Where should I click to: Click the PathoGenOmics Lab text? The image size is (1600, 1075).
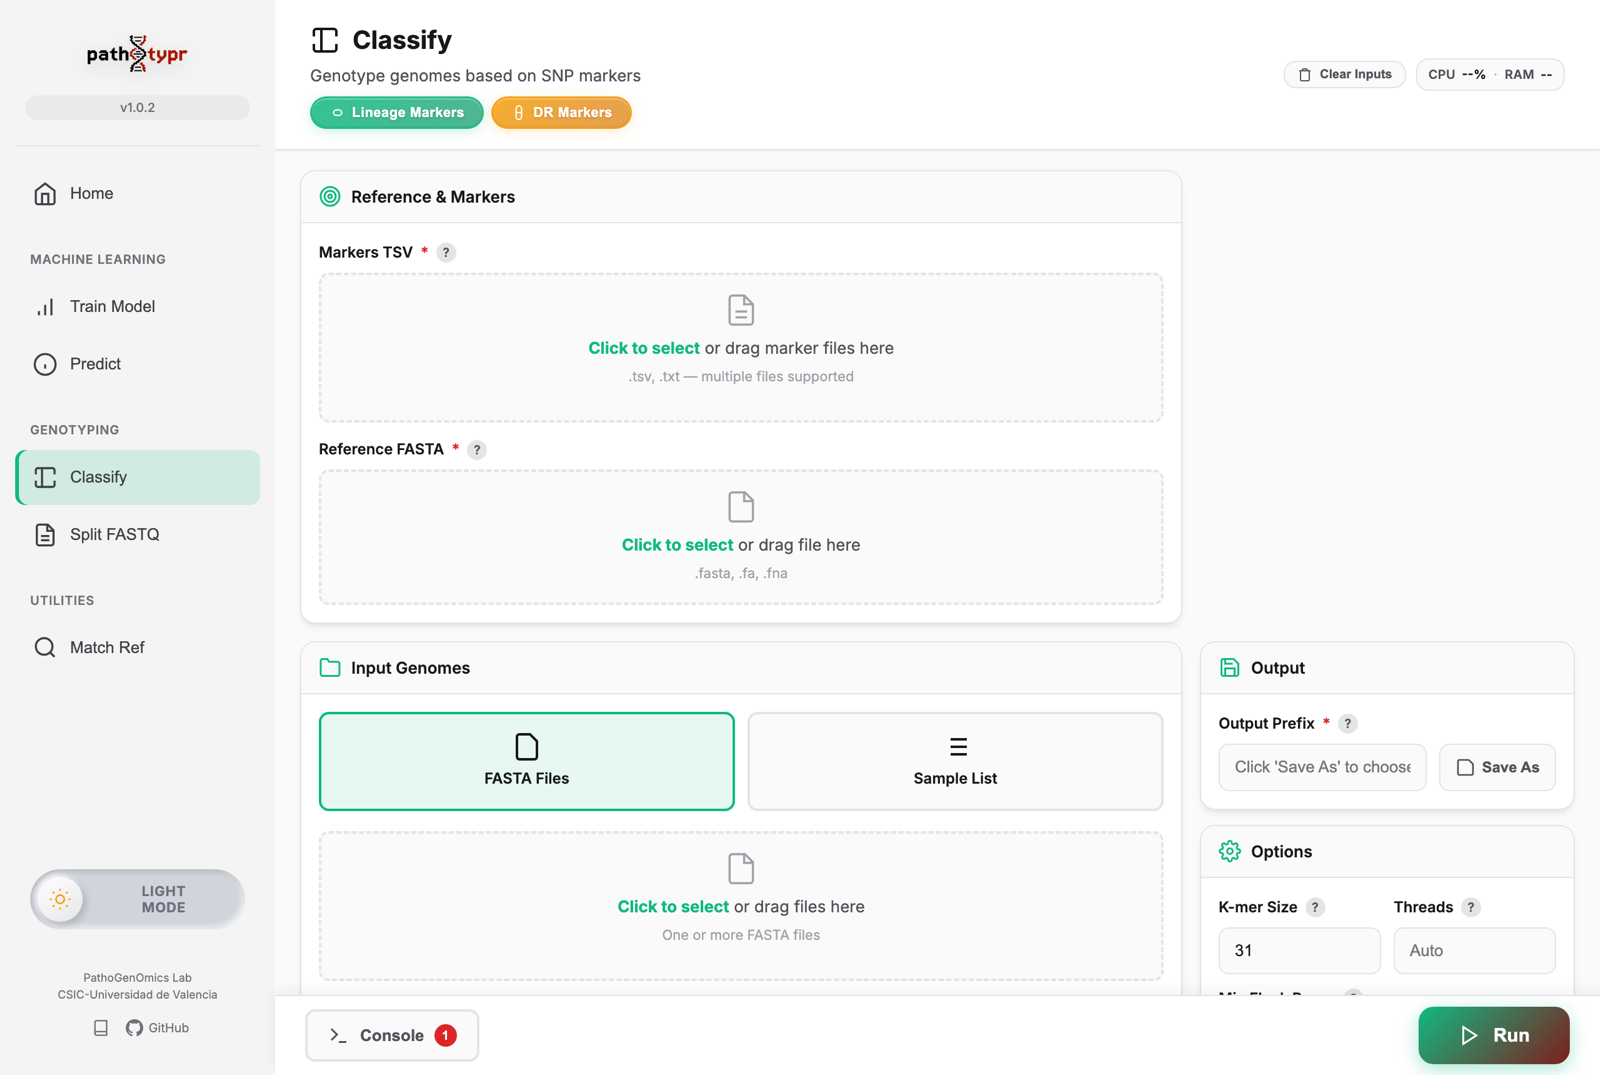[x=137, y=978]
